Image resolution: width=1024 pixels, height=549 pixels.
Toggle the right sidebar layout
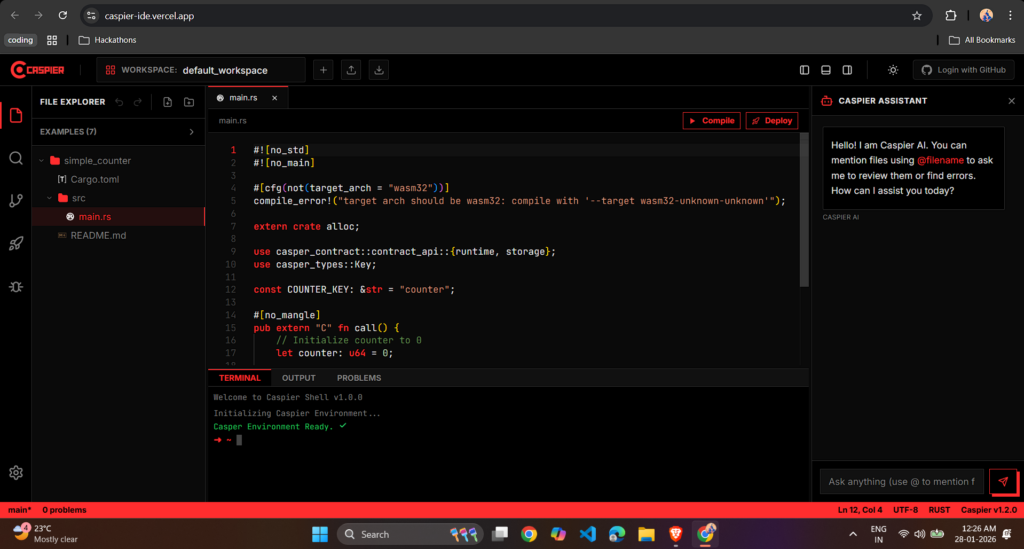[847, 70]
